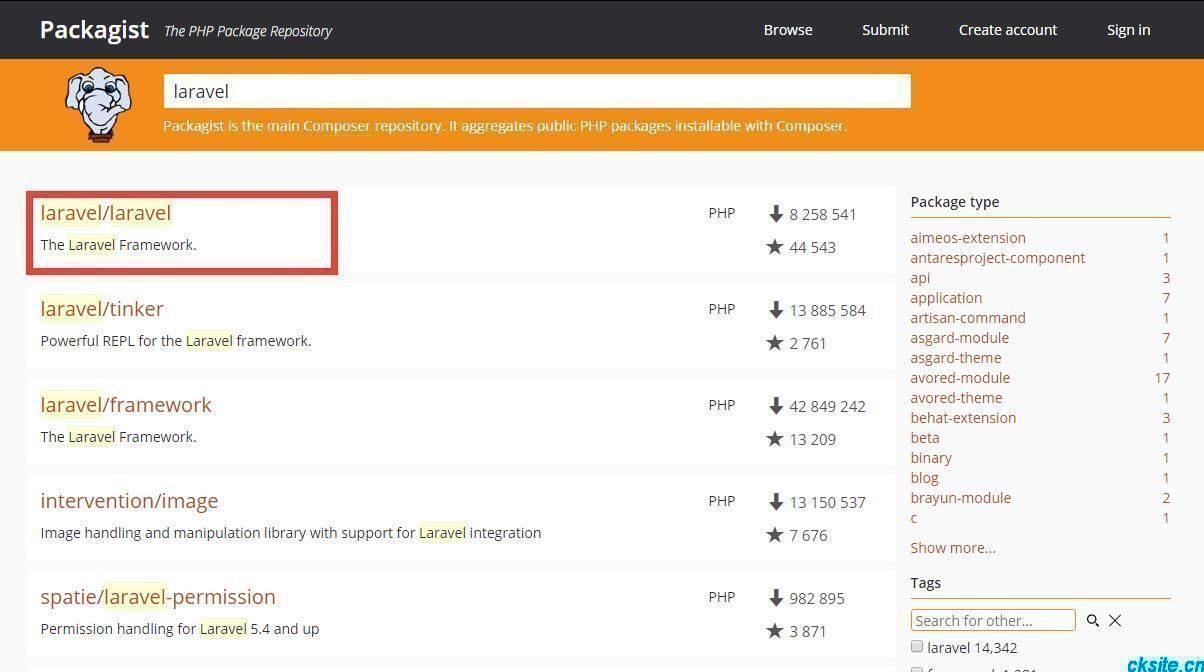Filter by avored-module package type
The width and height of the screenshot is (1204, 672).
click(x=960, y=378)
